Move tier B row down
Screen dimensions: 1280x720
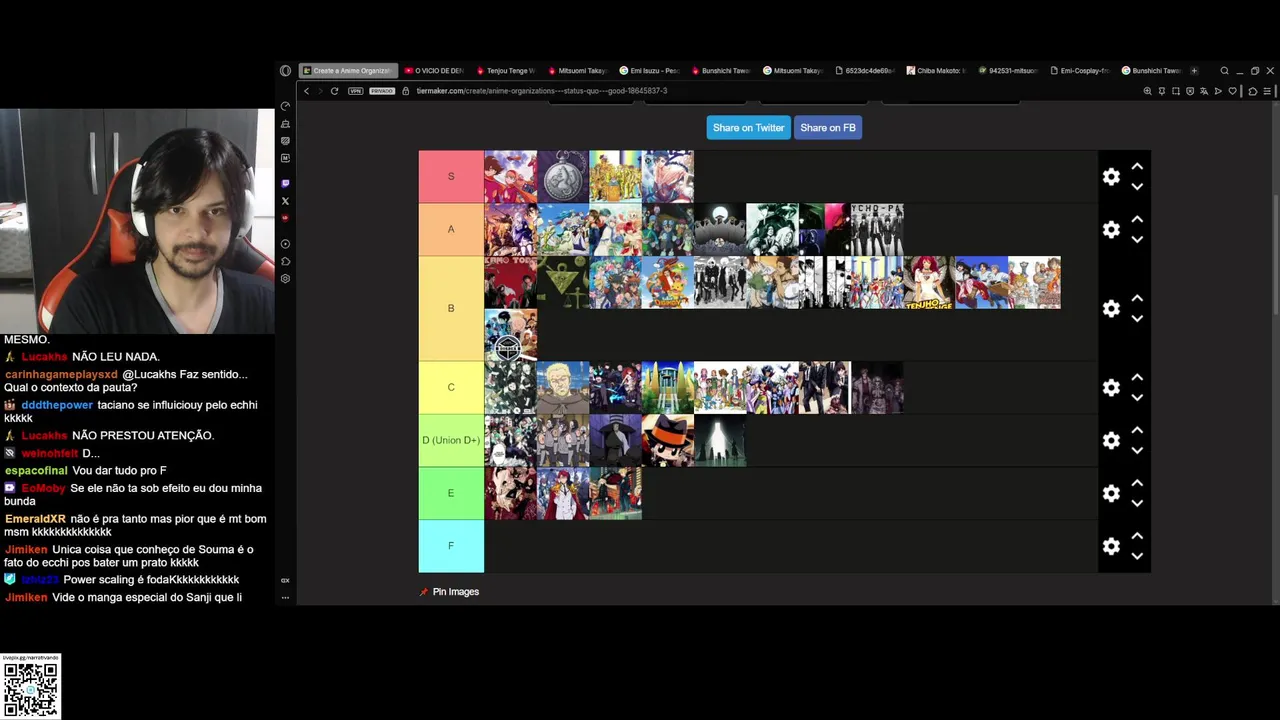click(1137, 318)
